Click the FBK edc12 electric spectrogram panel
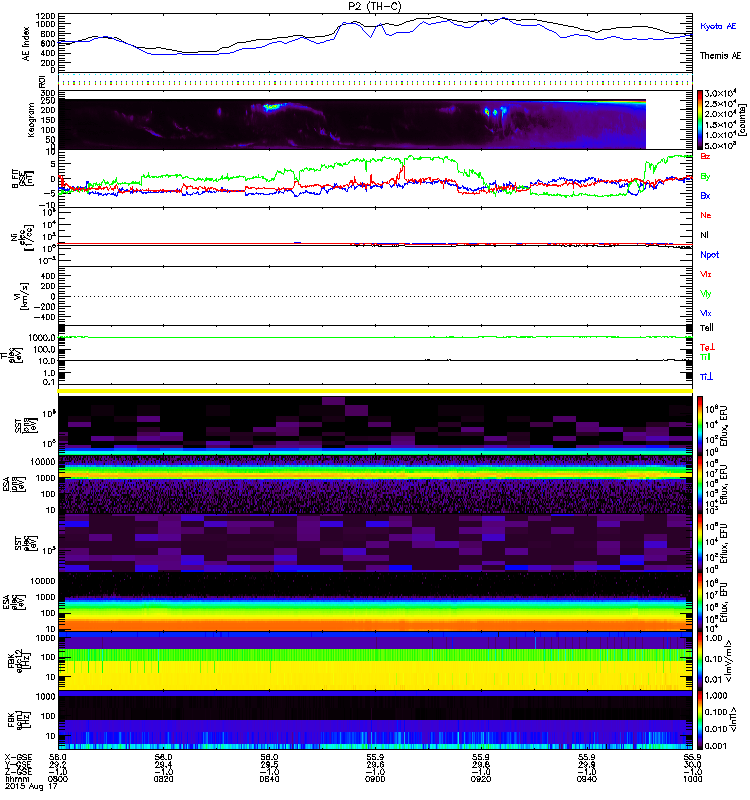The width and height of the screenshot is (750, 800). pyautogui.click(x=375, y=661)
